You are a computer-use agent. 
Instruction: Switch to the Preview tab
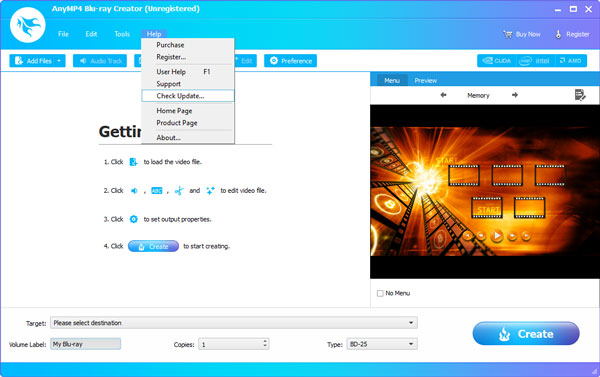pos(426,80)
